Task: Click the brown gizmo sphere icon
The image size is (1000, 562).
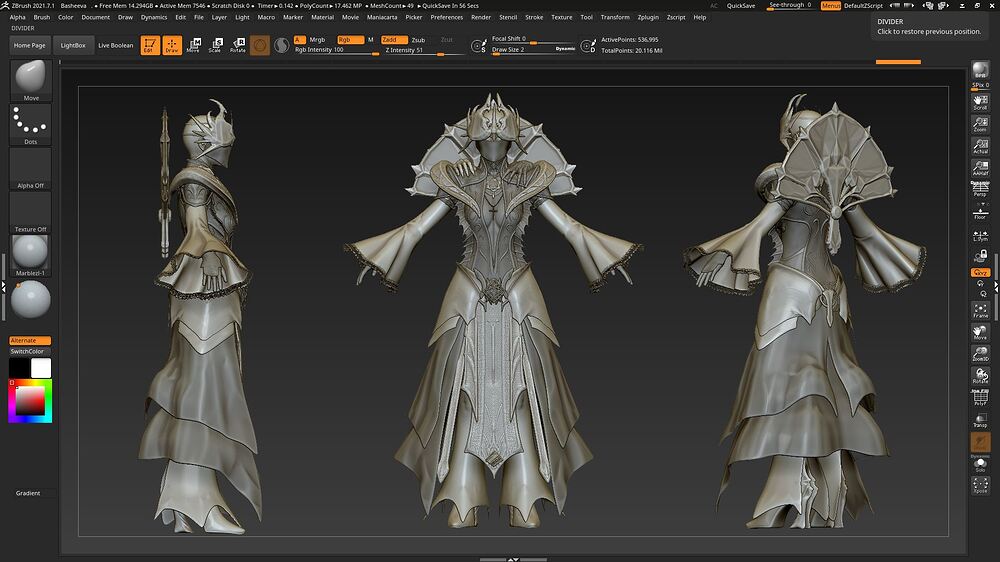Action: point(260,45)
